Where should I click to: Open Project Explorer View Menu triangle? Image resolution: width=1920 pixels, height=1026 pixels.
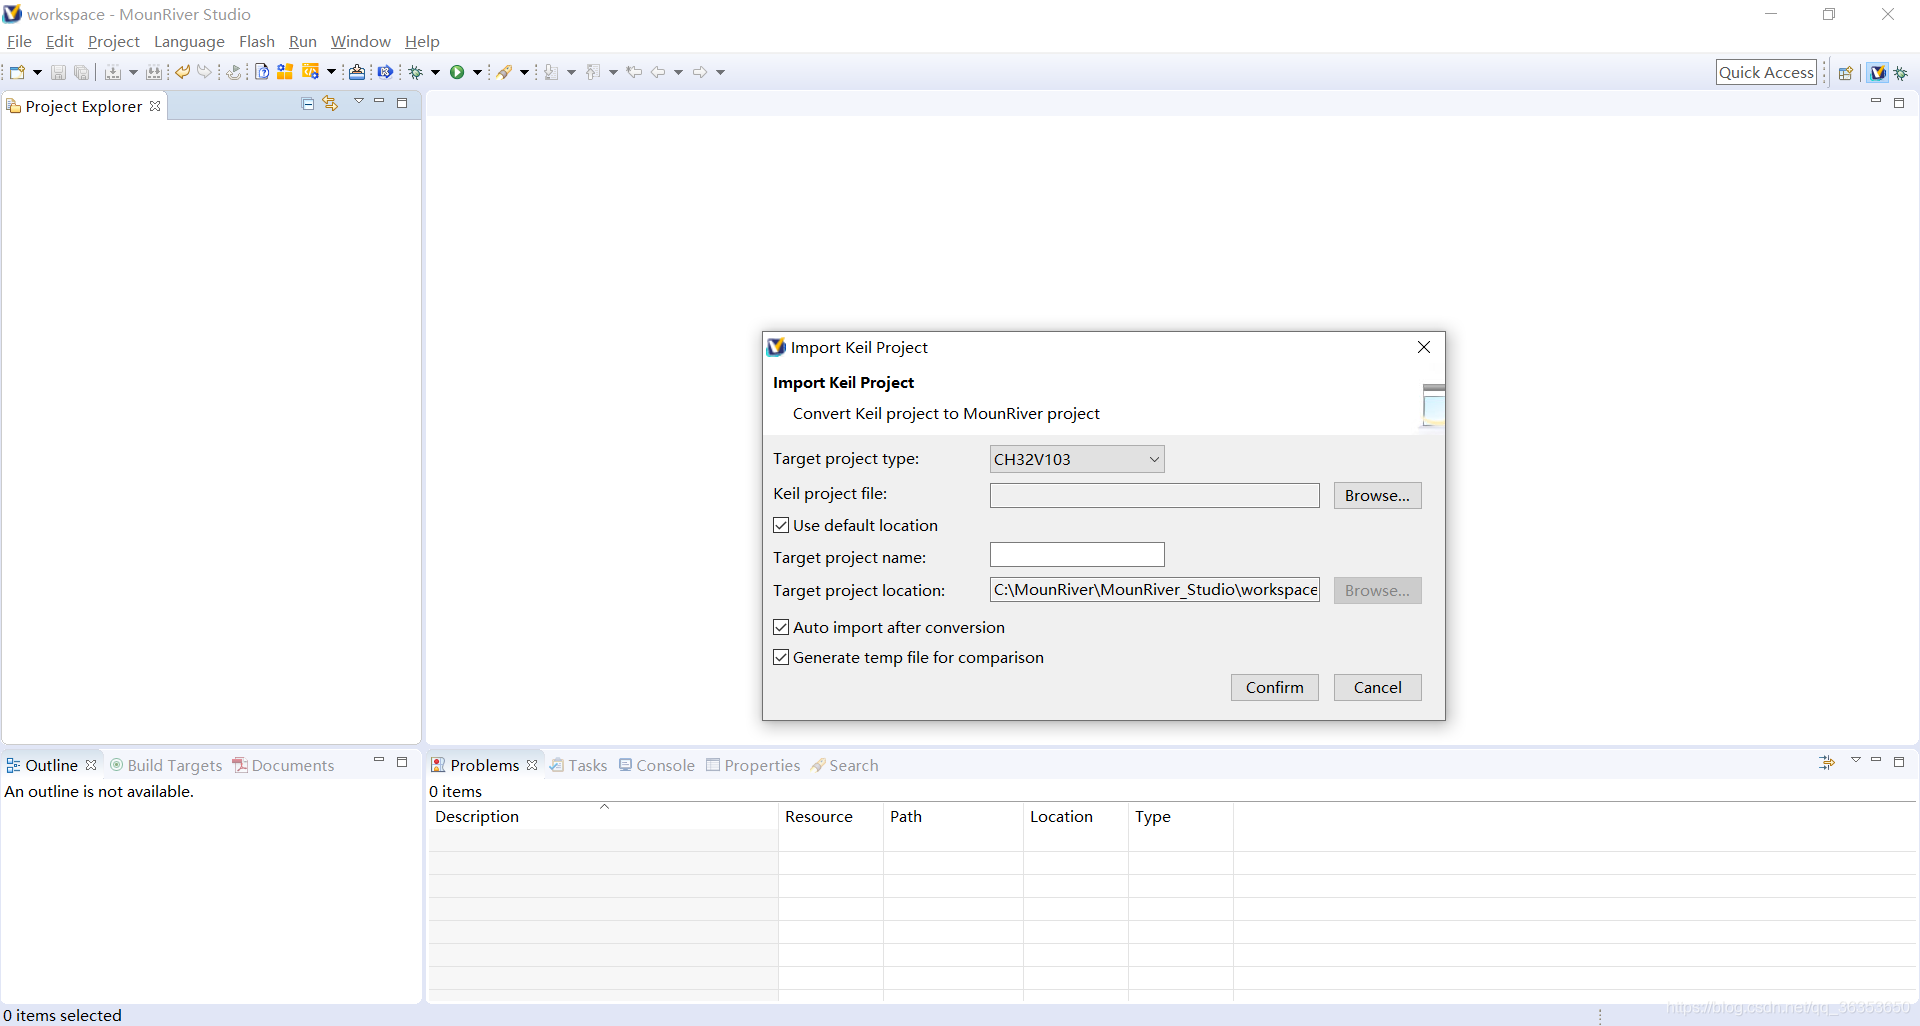point(358,102)
